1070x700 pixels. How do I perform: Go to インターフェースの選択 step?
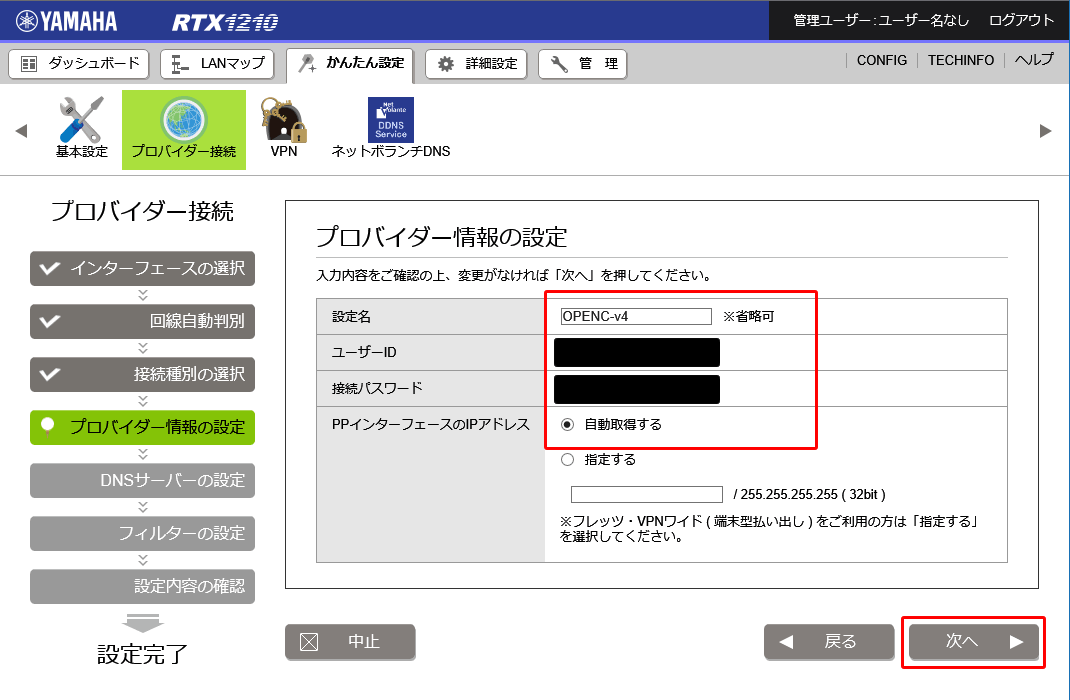pyautogui.click(x=143, y=268)
